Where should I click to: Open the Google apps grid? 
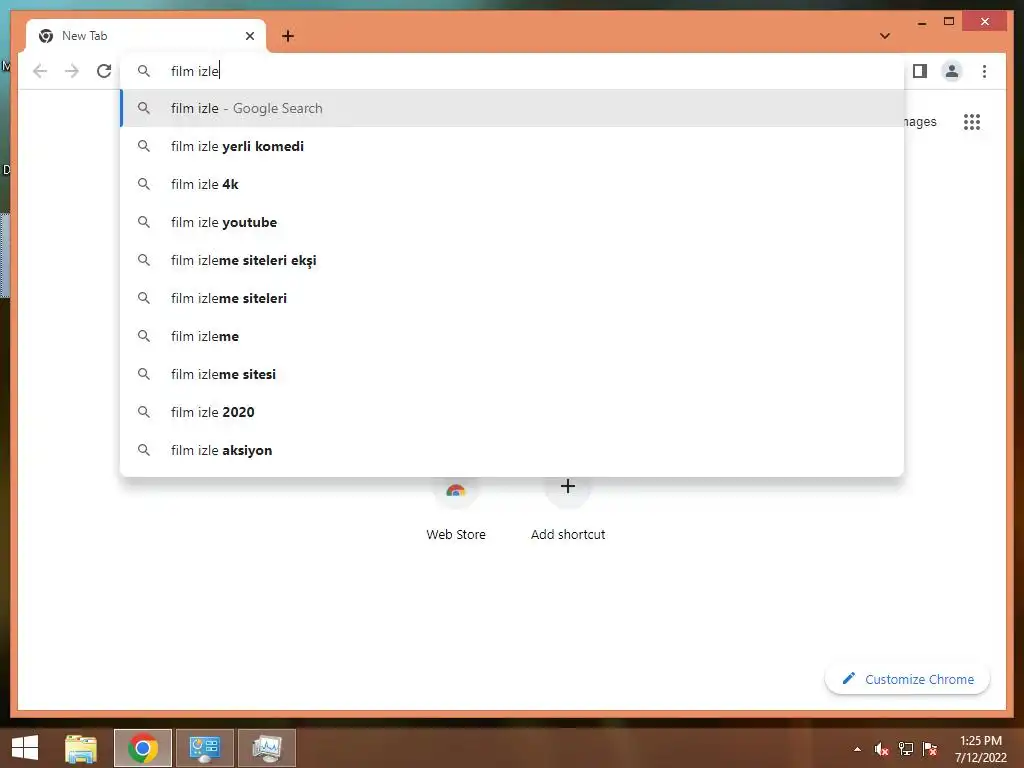972,121
